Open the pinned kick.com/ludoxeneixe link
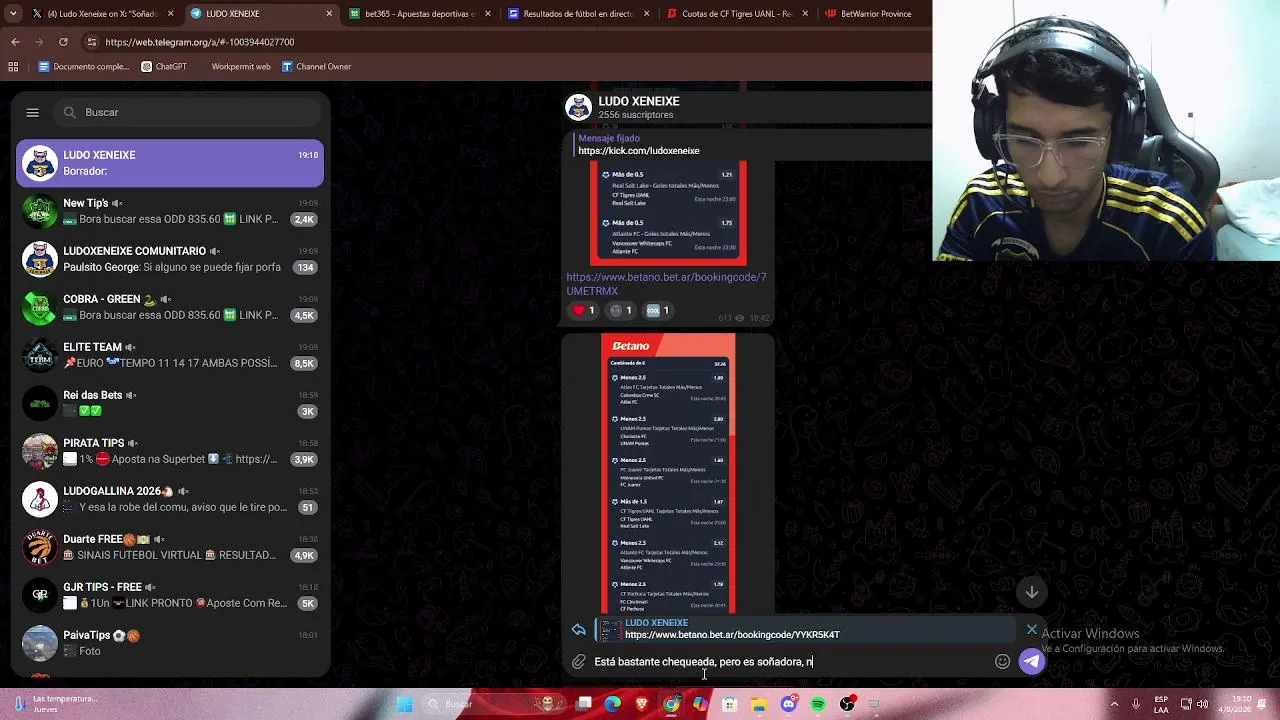The height and width of the screenshot is (720, 1280). click(x=638, y=151)
